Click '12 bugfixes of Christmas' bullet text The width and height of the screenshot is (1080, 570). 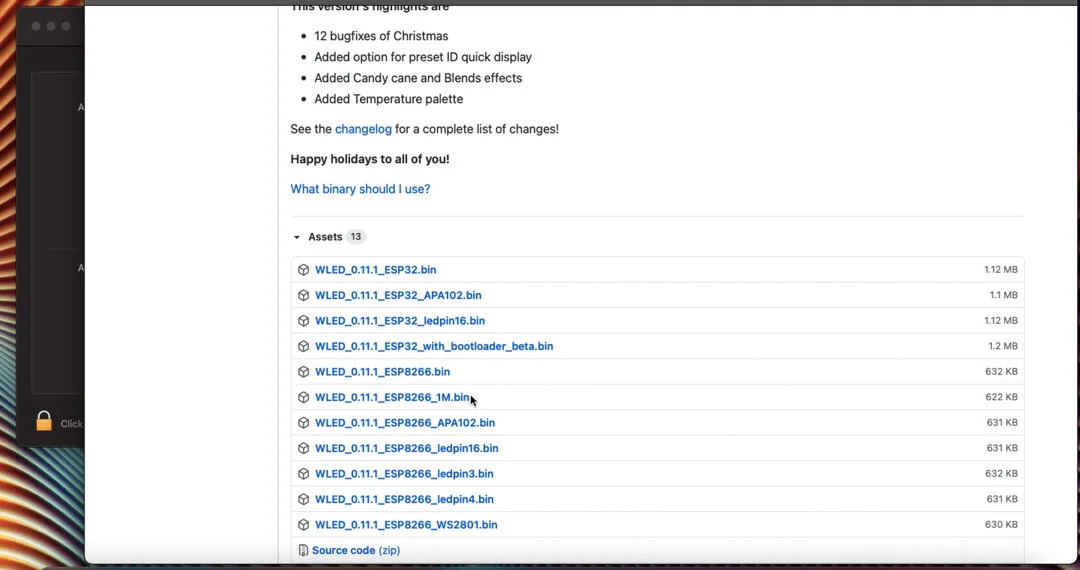[381, 36]
